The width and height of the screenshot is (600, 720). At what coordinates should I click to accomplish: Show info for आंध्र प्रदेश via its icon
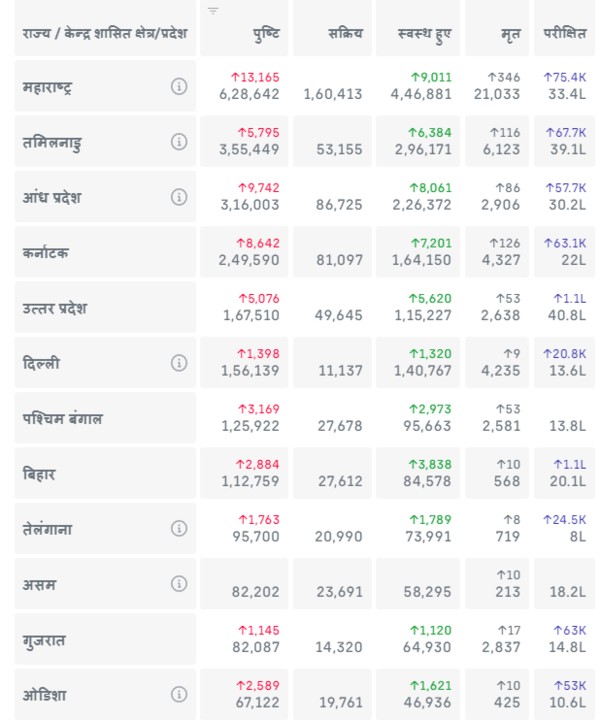(x=179, y=197)
